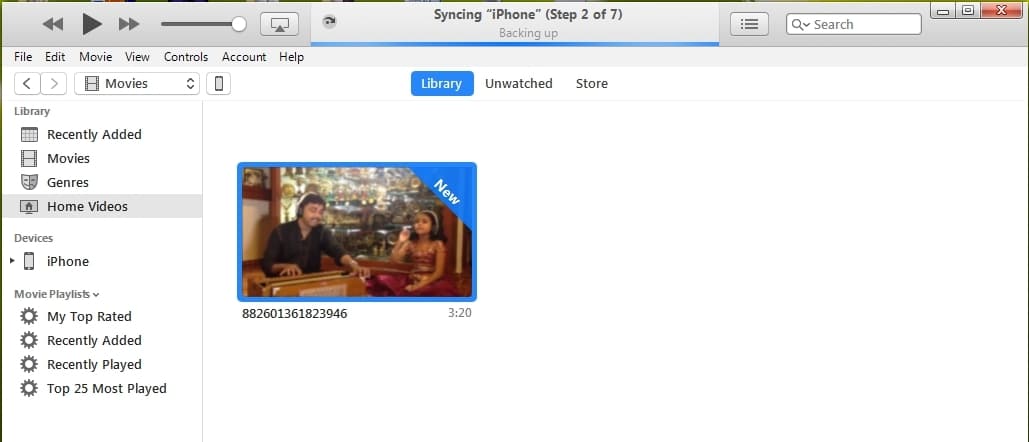Select Genres in the sidebar

point(102,182)
